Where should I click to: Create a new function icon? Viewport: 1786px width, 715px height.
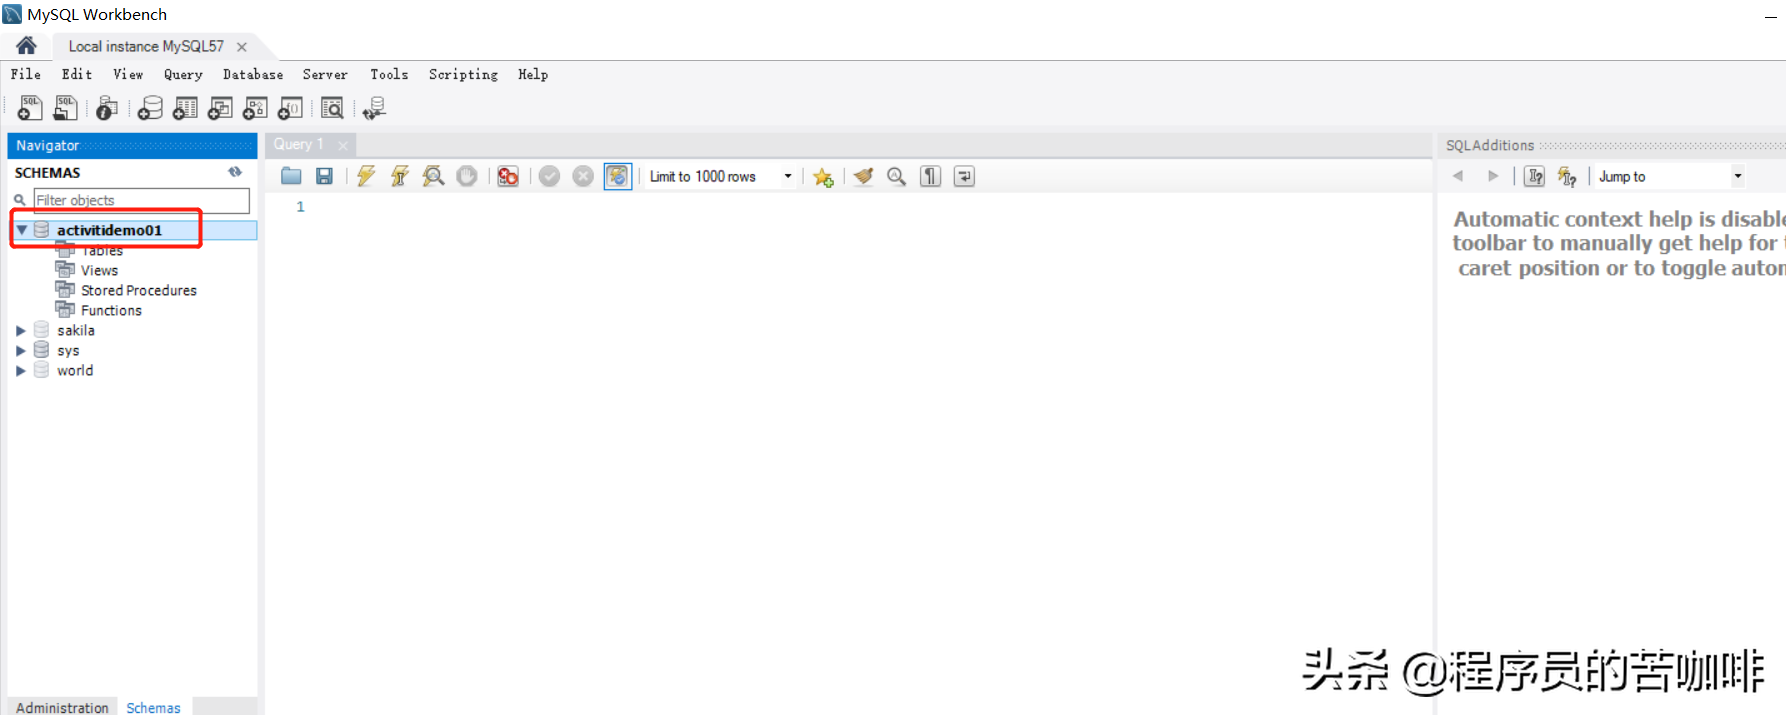(x=290, y=108)
